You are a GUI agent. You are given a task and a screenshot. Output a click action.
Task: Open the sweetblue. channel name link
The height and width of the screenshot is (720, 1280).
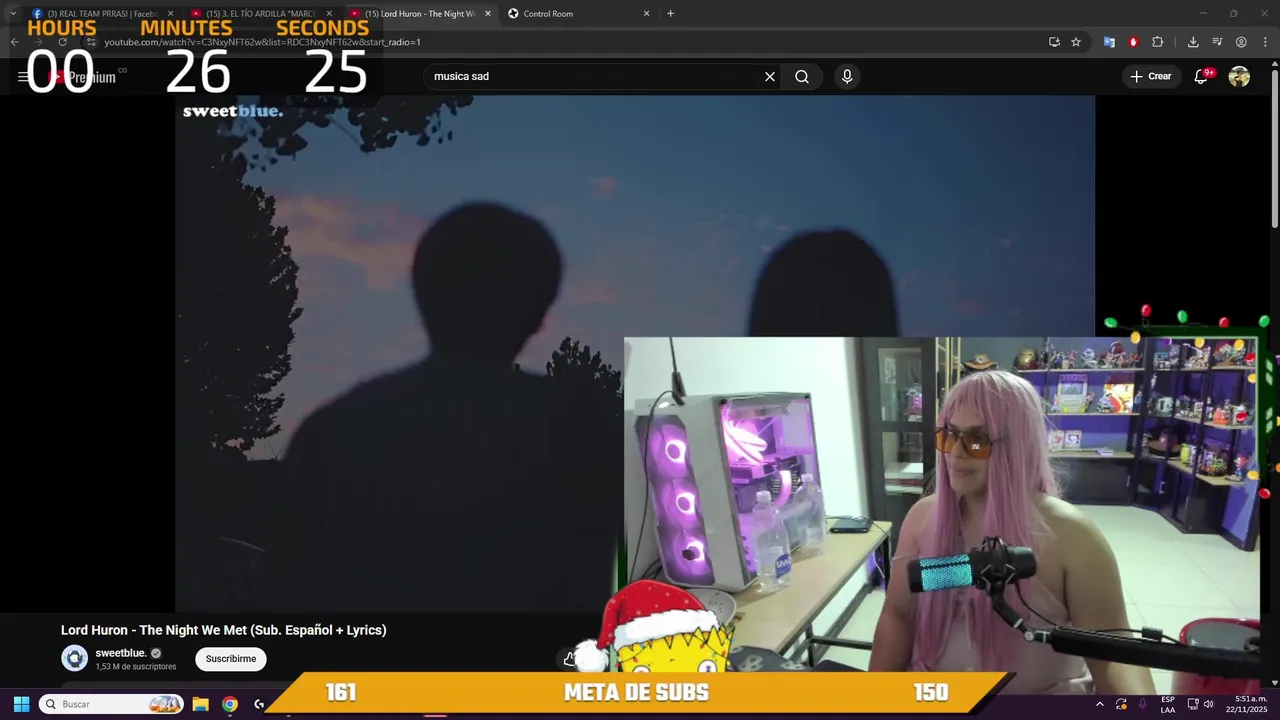point(120,653)
